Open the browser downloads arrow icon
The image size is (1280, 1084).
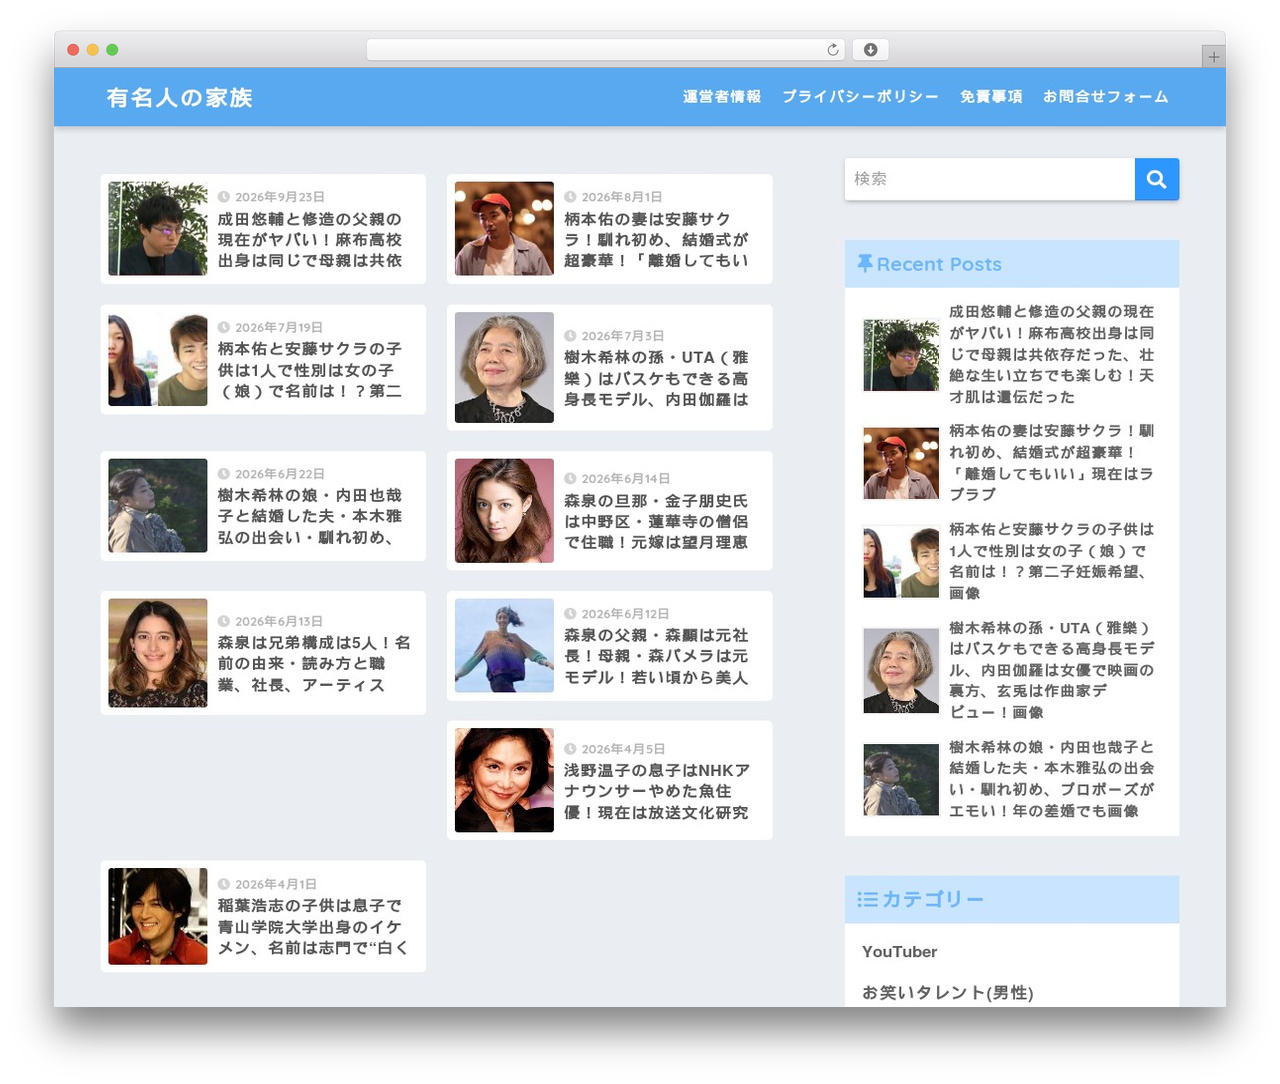[x=871, y=50]
